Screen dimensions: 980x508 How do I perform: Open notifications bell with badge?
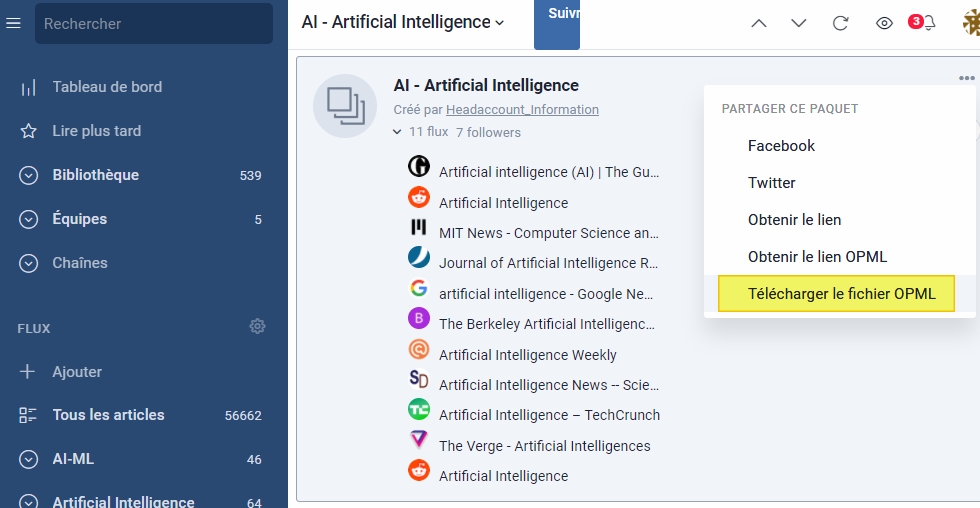(926, 23)
